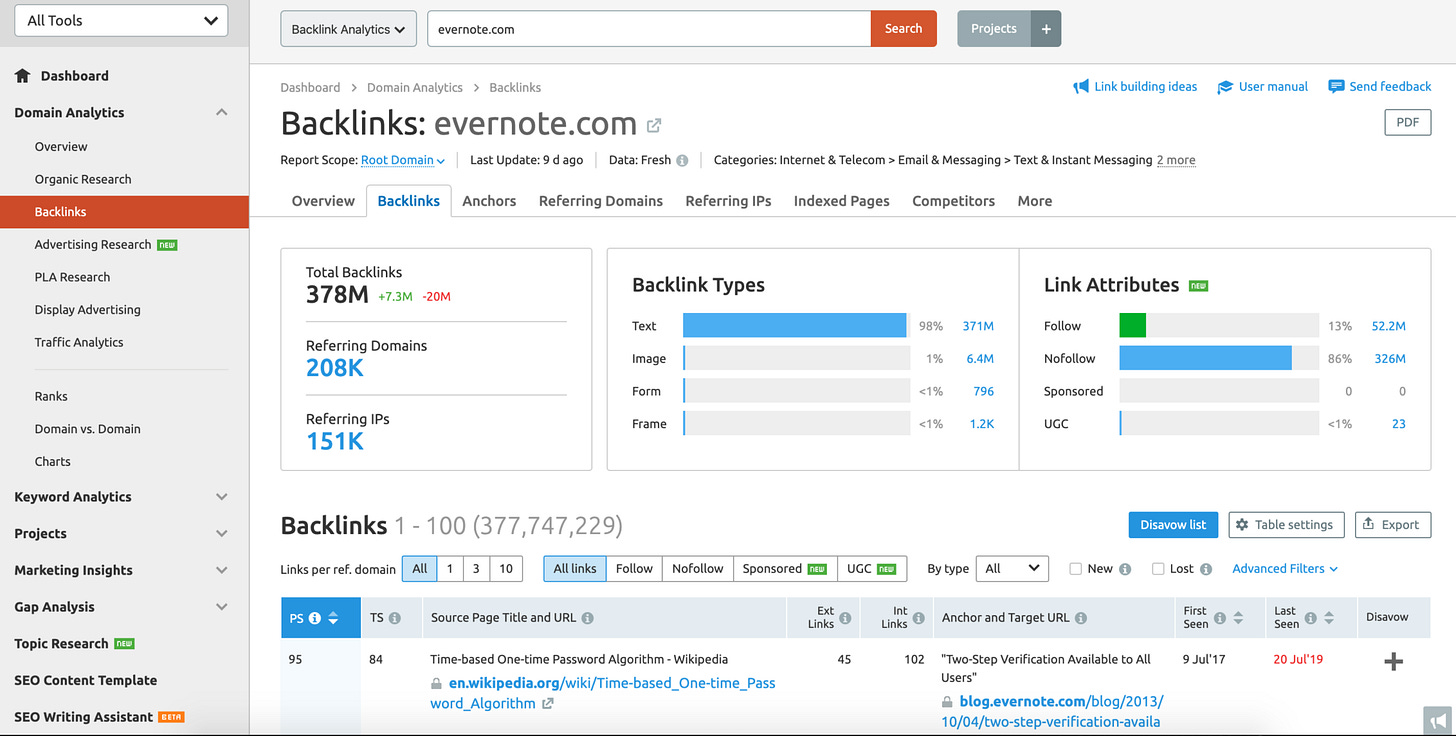Open the Backlink Analytics dropdown
Image resolution: width=1456 pixels, height=736 pixels.
point(348,29)
